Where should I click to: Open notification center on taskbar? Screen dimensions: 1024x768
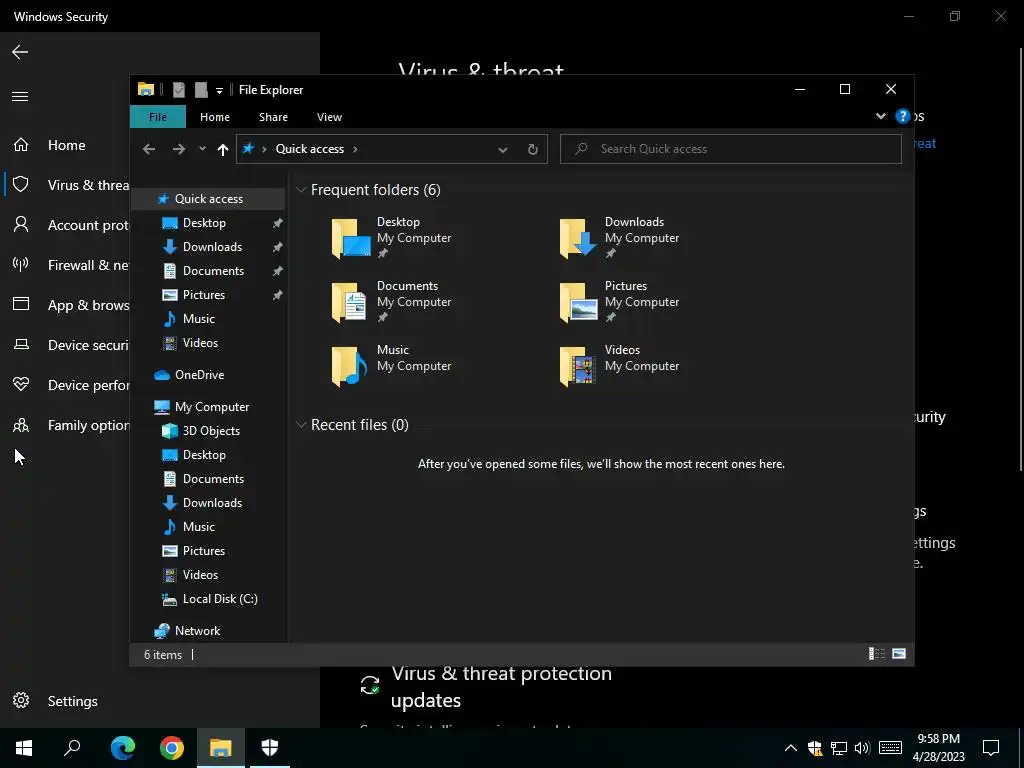coord(991,748)
